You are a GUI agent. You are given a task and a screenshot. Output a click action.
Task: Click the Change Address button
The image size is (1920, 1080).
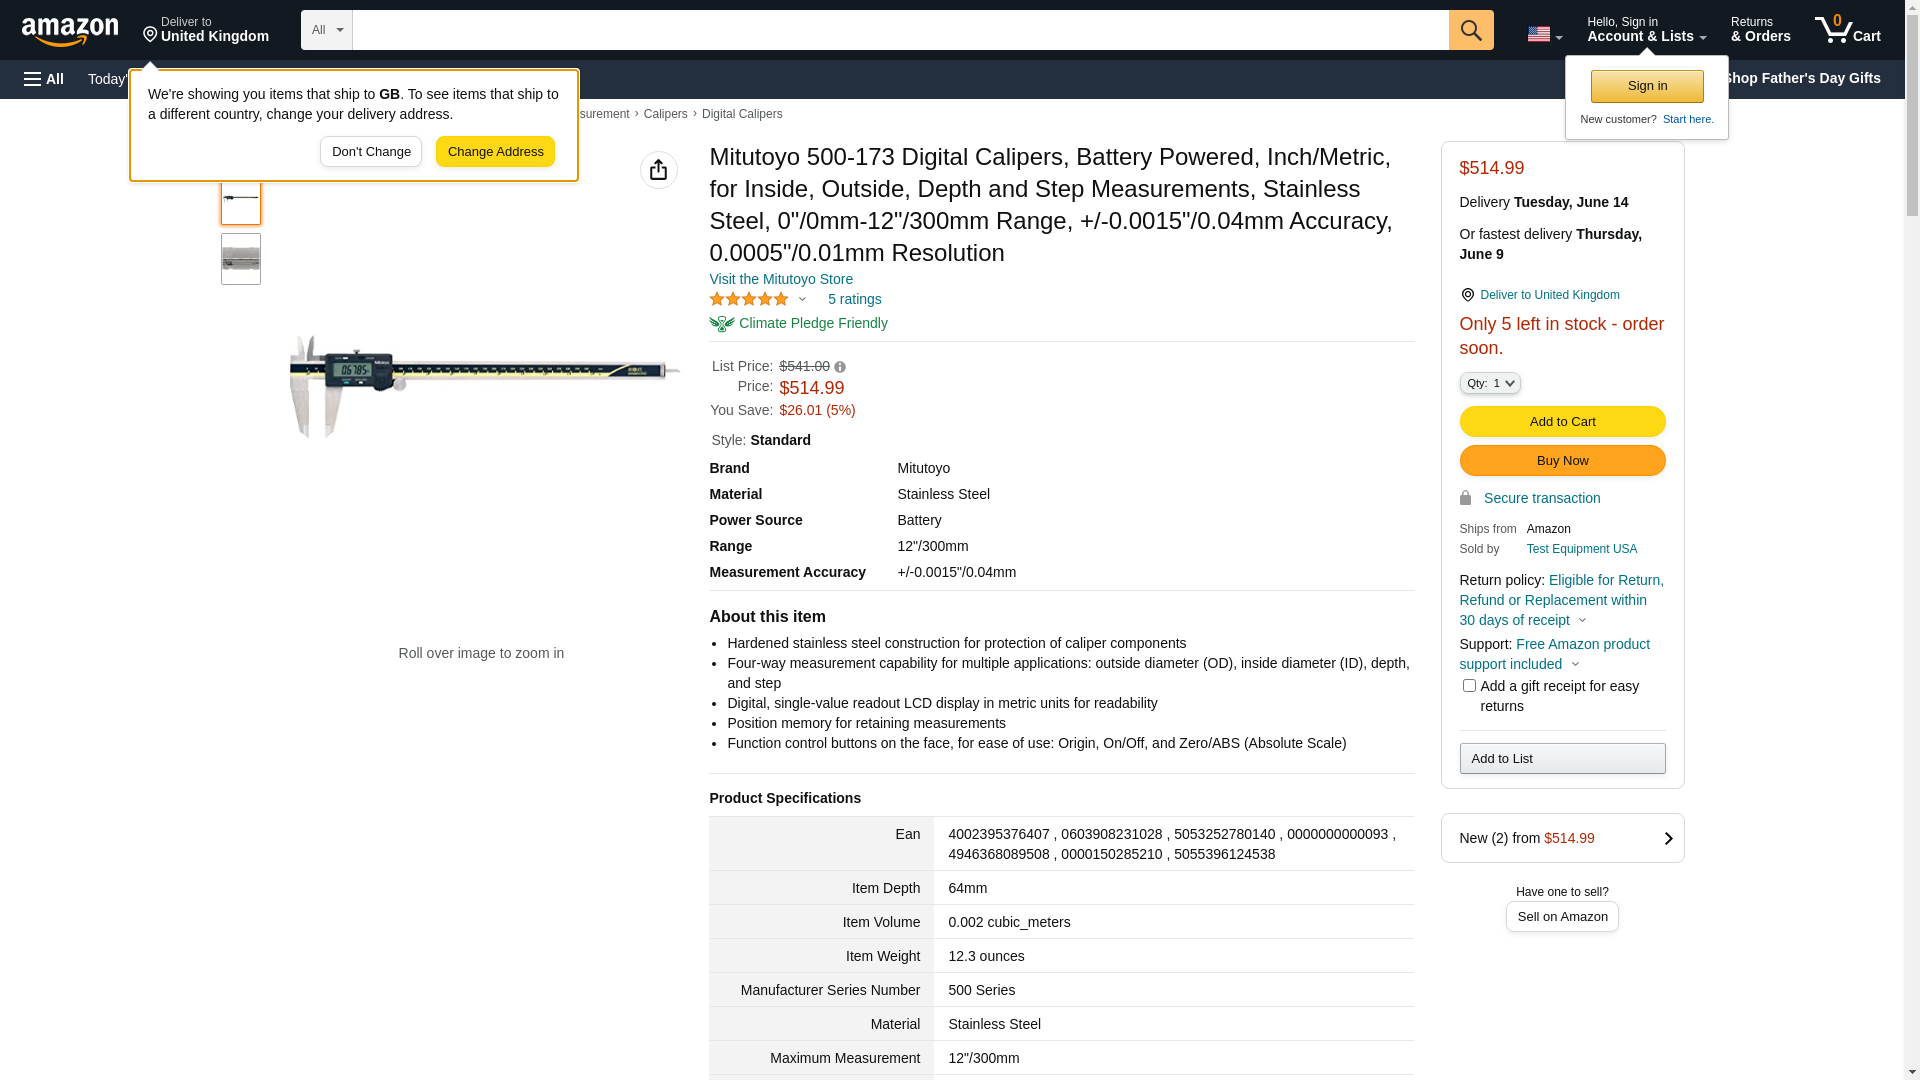(495, 152)
